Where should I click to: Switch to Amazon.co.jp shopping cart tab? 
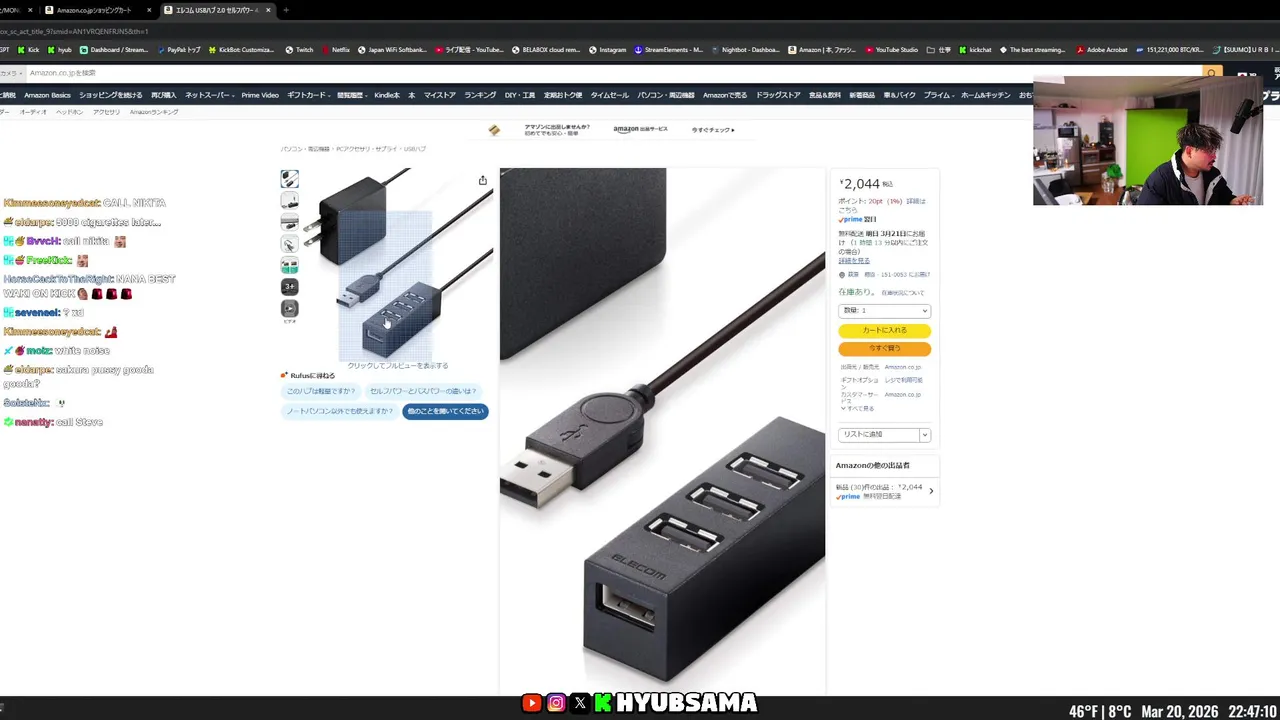[x=99, y=10]
